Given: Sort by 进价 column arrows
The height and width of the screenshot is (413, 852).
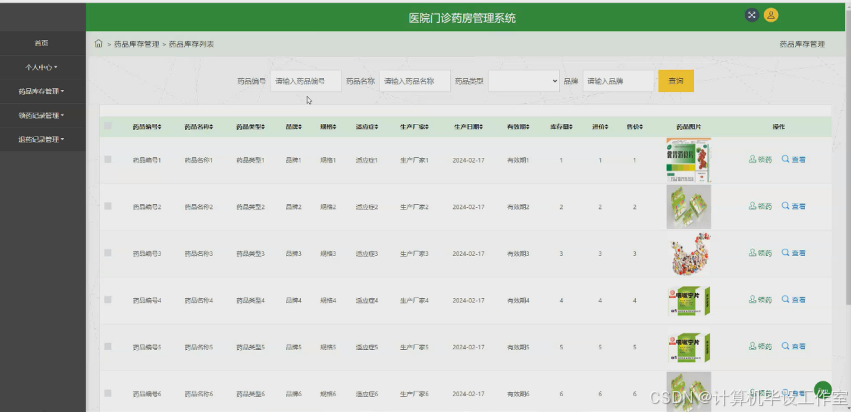Looking at the screenshot, I should [607, 127].
